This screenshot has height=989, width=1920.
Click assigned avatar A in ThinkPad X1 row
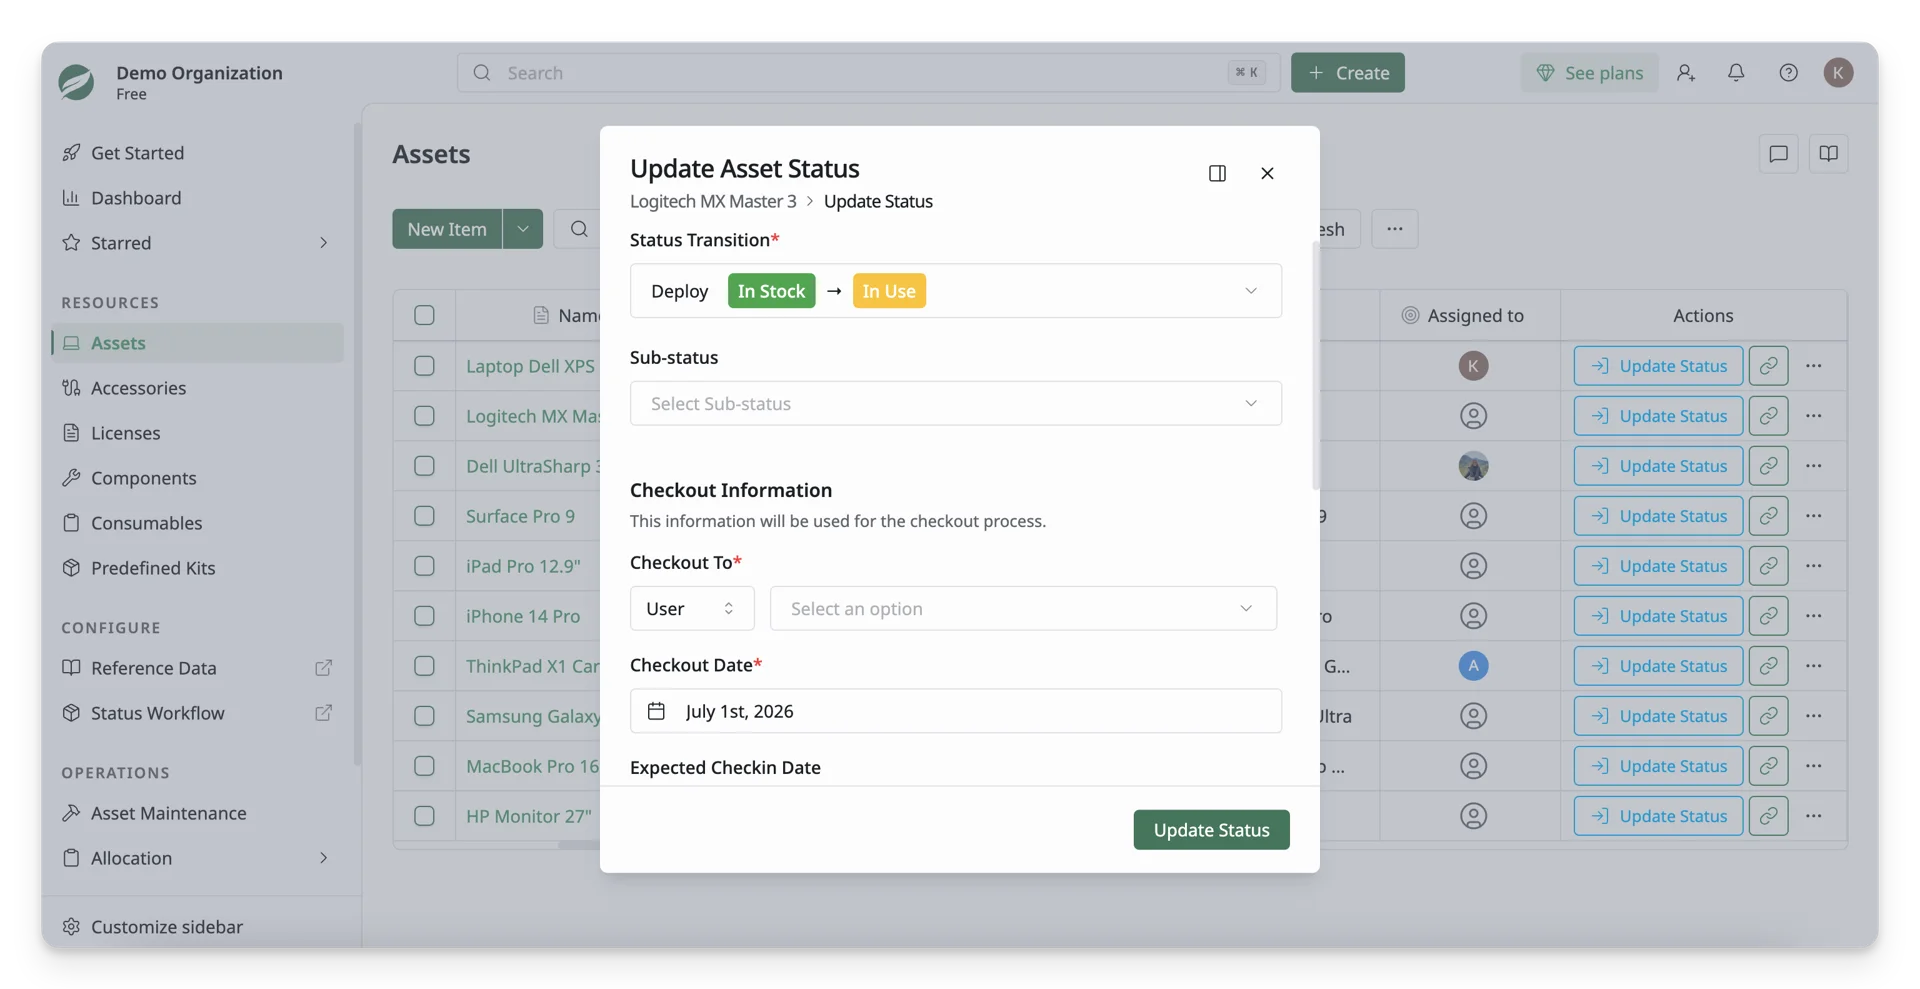coord(1473,666)
